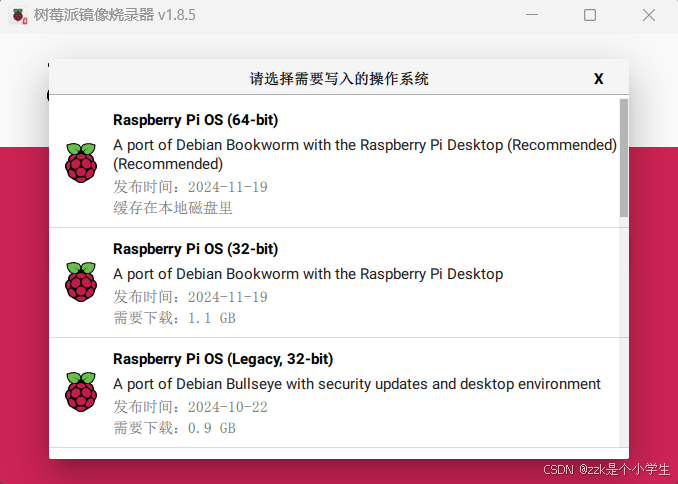This screenshot has width=678, height=484.
Task: Select Raspberry Pi OS (64-bit) title
Action: pyautogui.click(x=195, y=120)
